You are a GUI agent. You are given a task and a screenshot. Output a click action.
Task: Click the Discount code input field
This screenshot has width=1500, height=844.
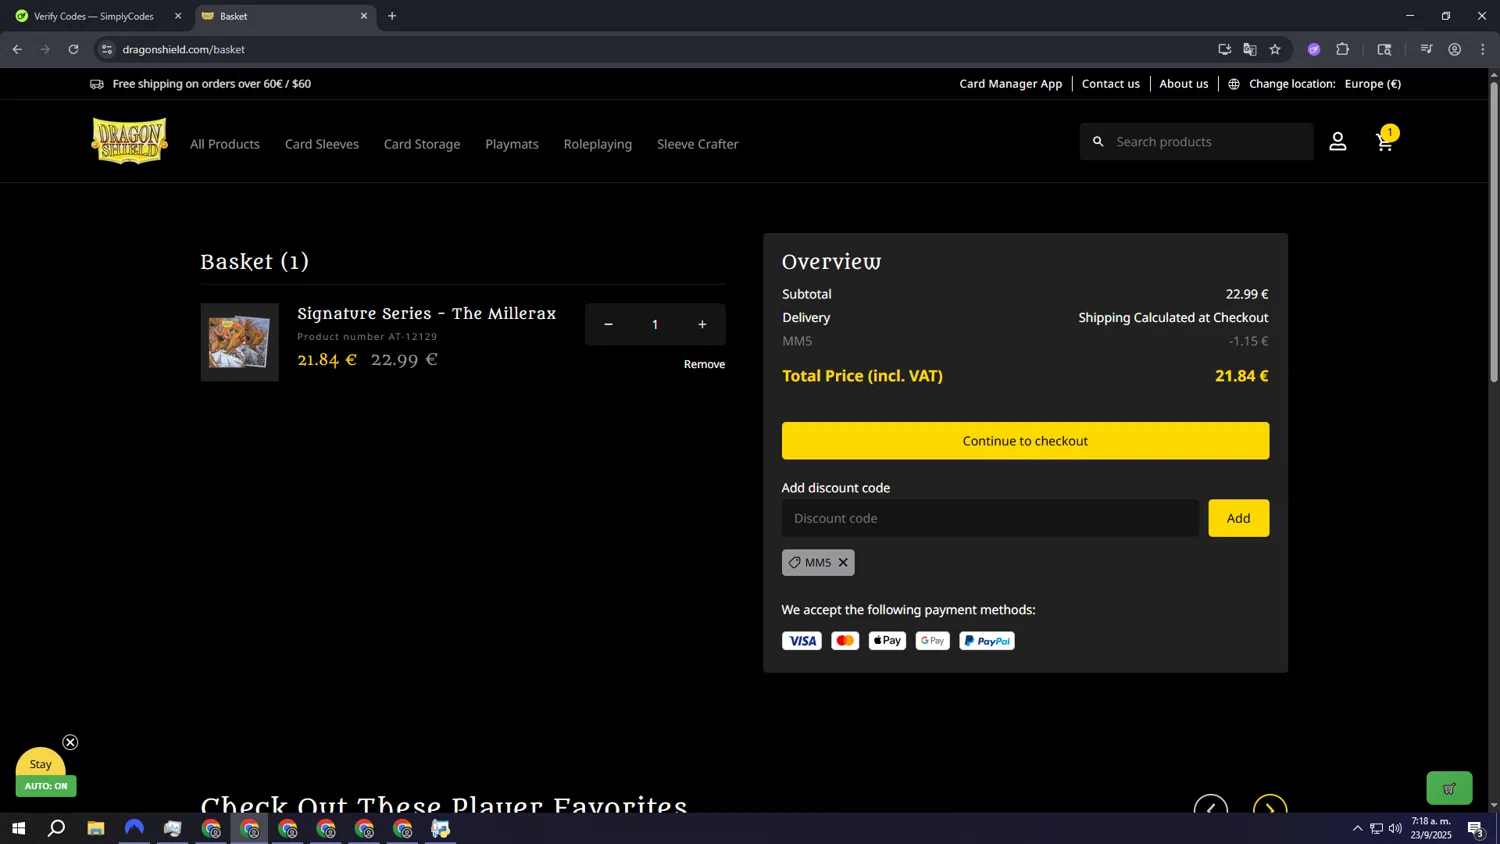coord(990,518)
